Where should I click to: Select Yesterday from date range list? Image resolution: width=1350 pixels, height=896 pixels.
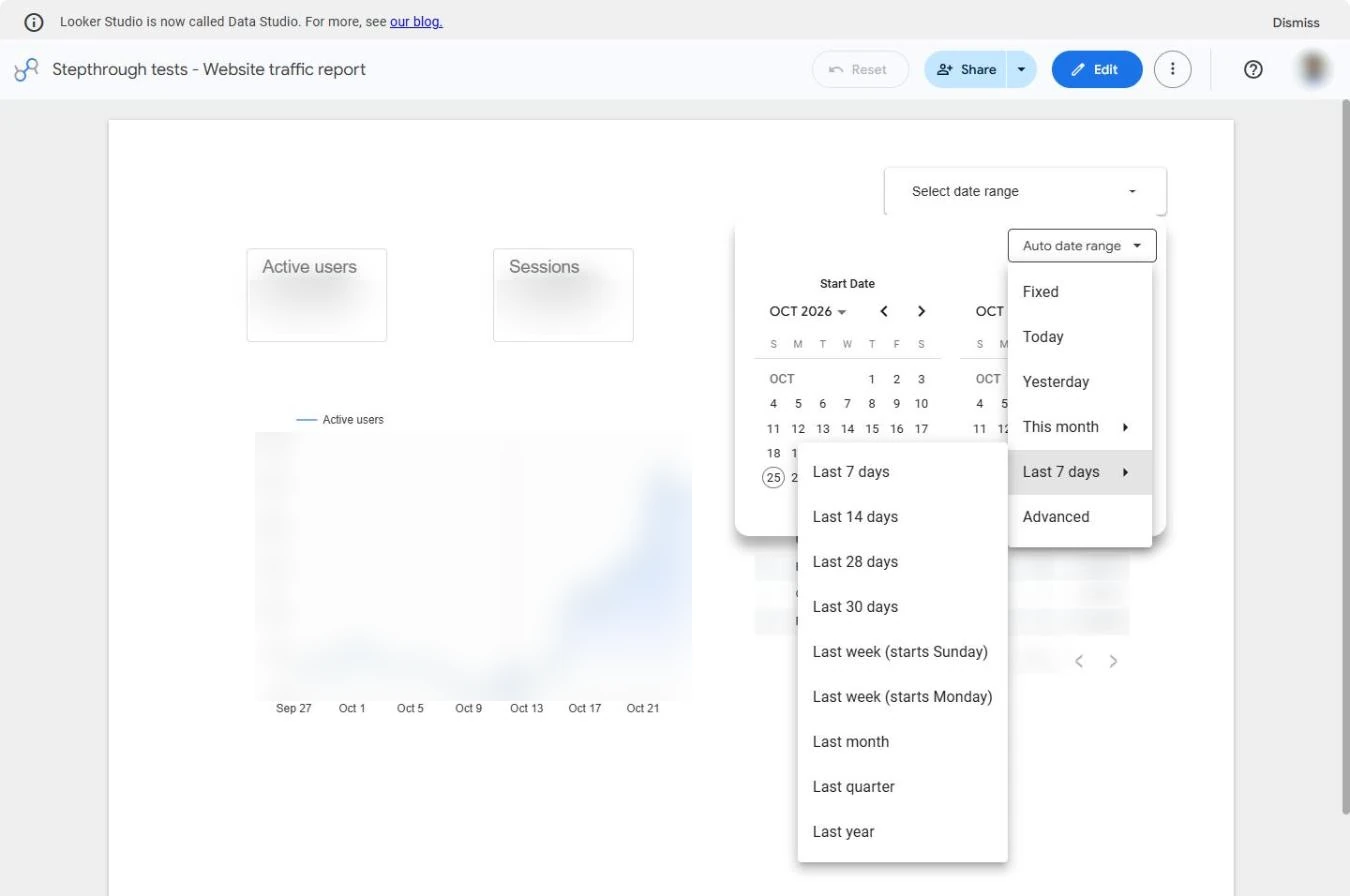(x=1080, y=382)
